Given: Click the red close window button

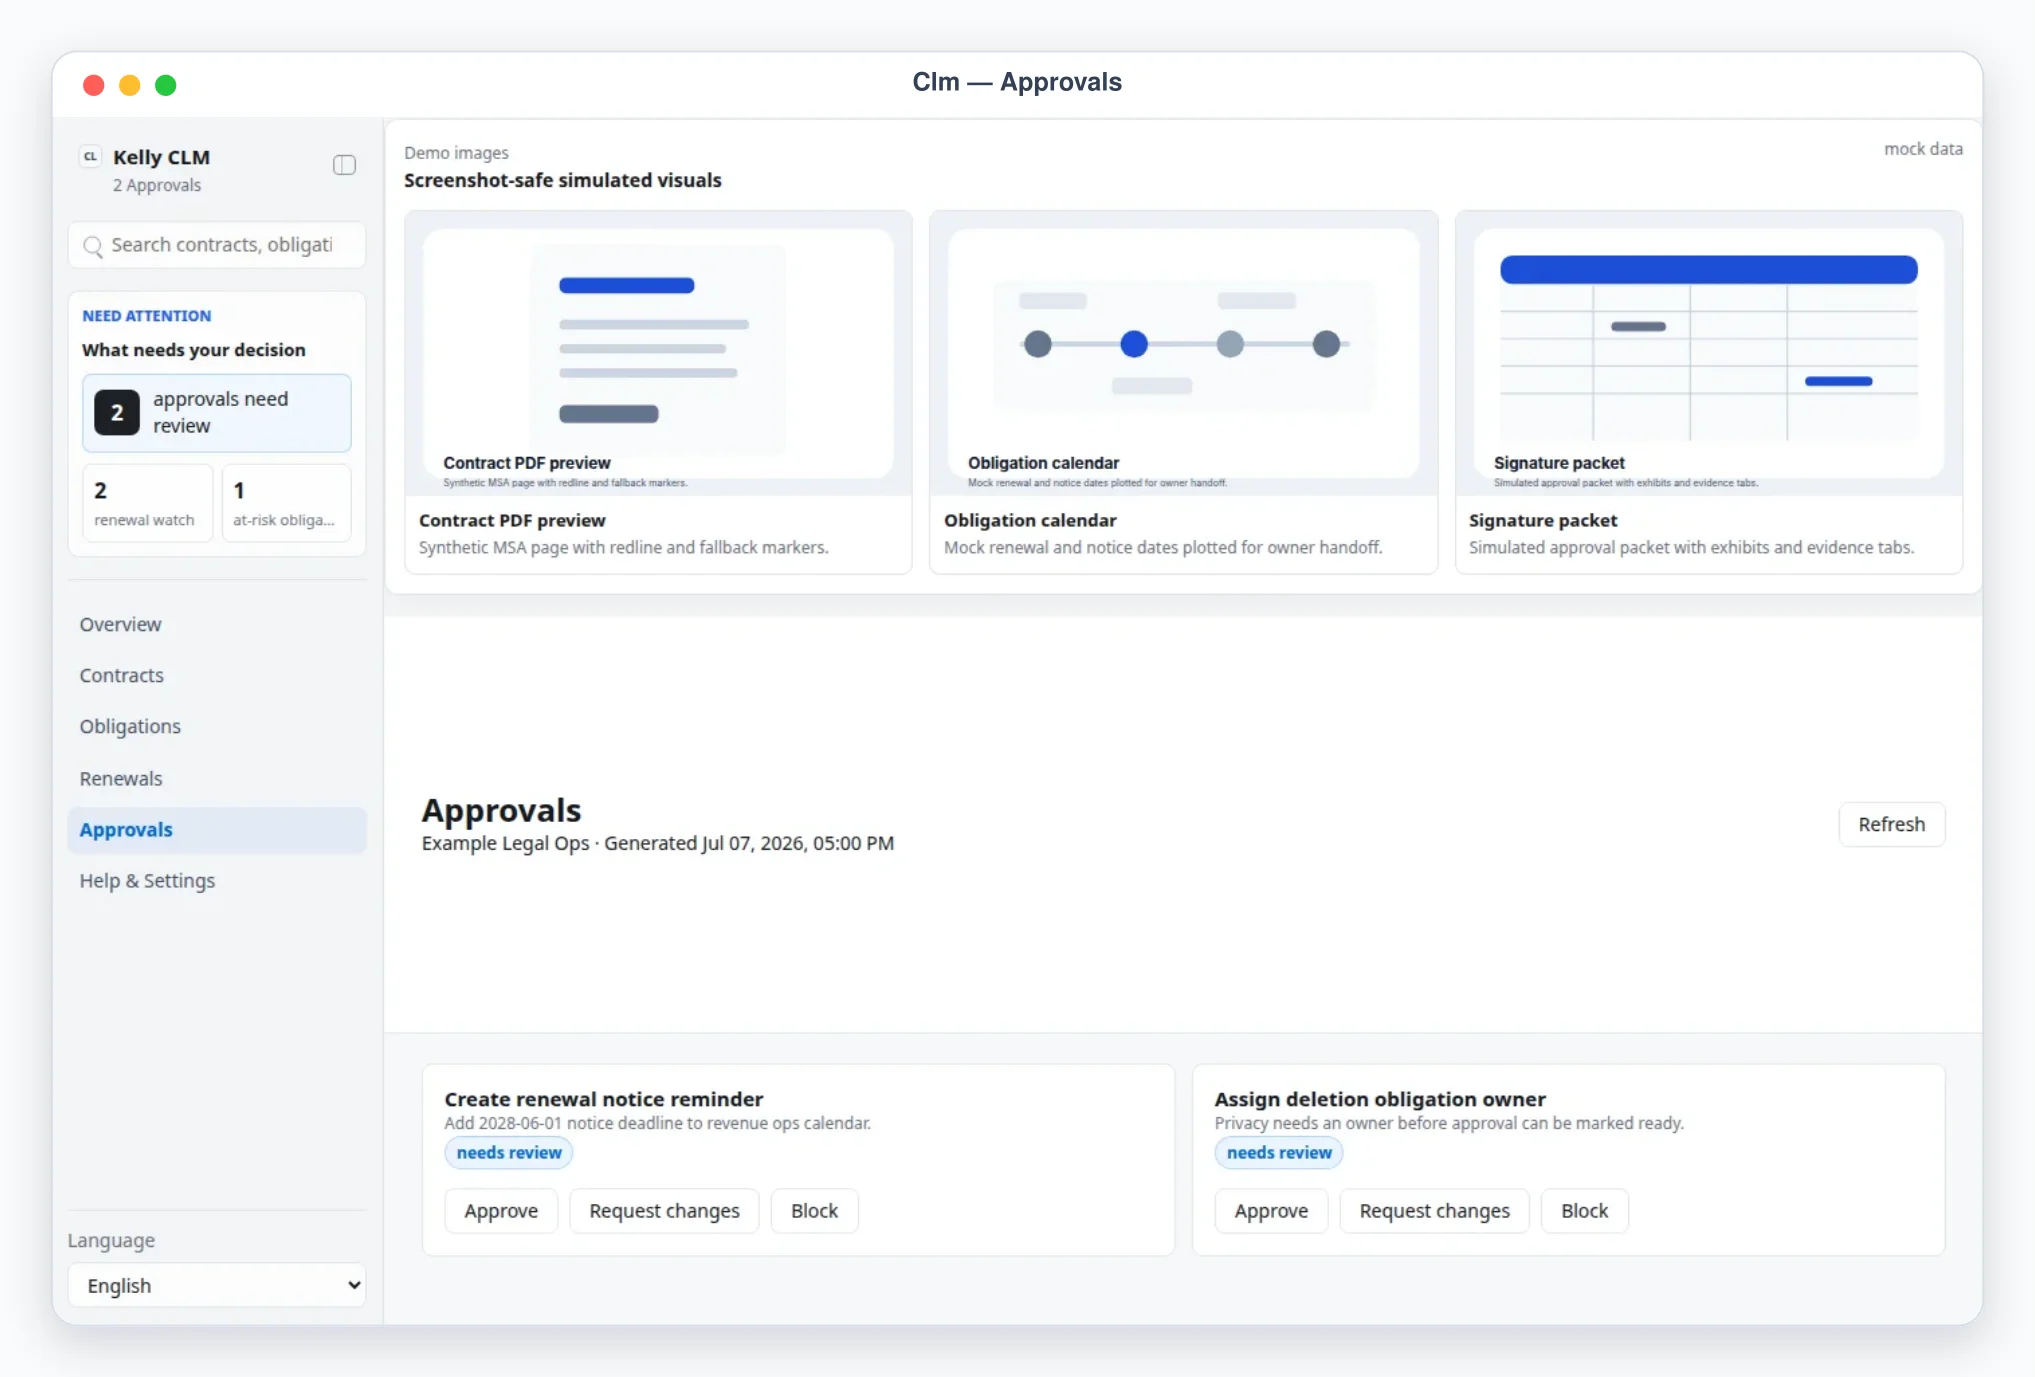Looking at the screenshot, I should point(94,85).
